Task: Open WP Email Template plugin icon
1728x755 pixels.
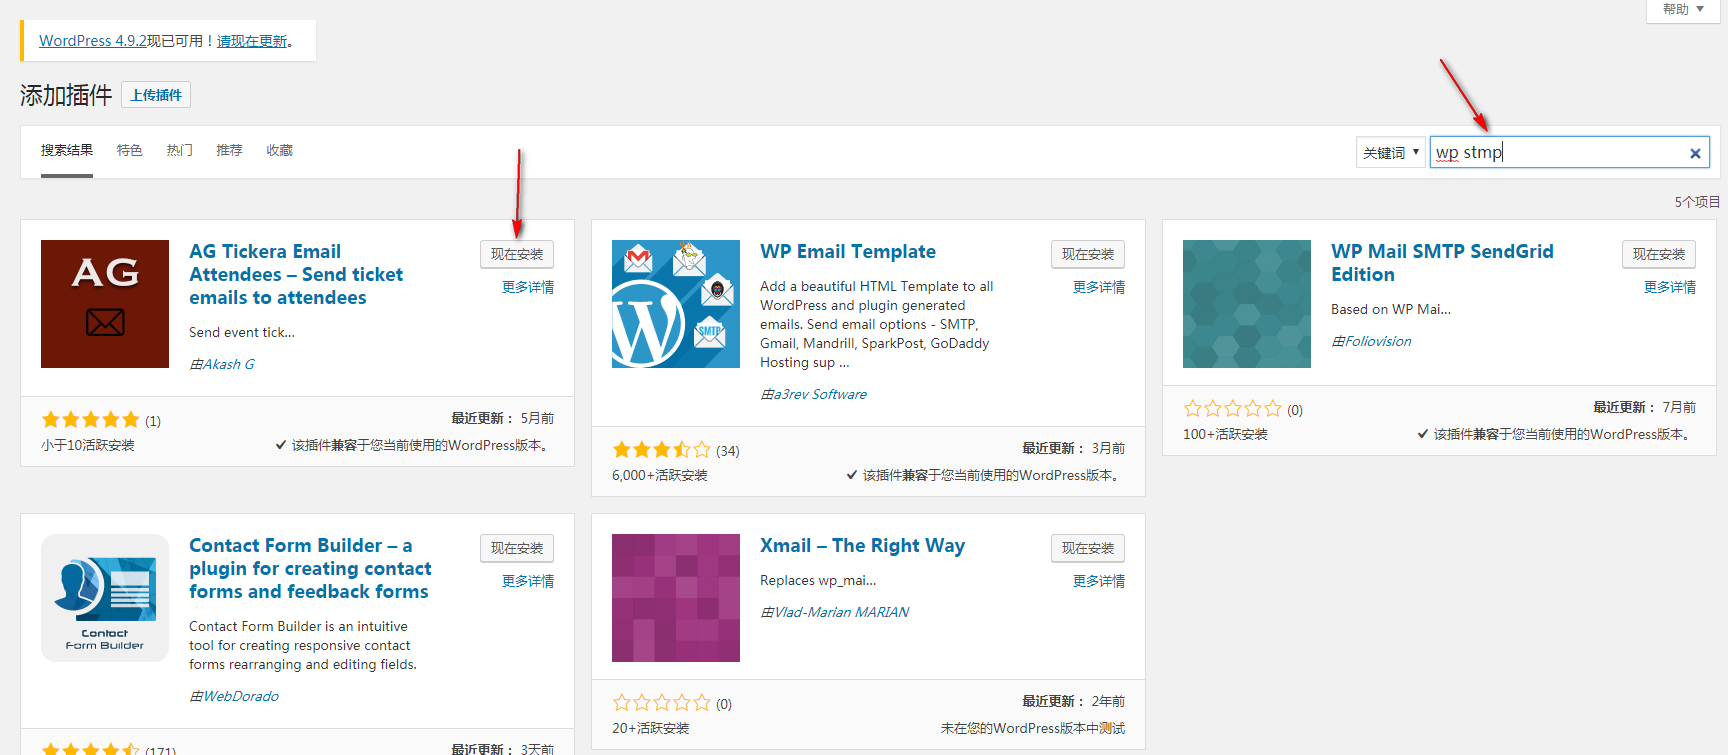Action: (676, 304)
